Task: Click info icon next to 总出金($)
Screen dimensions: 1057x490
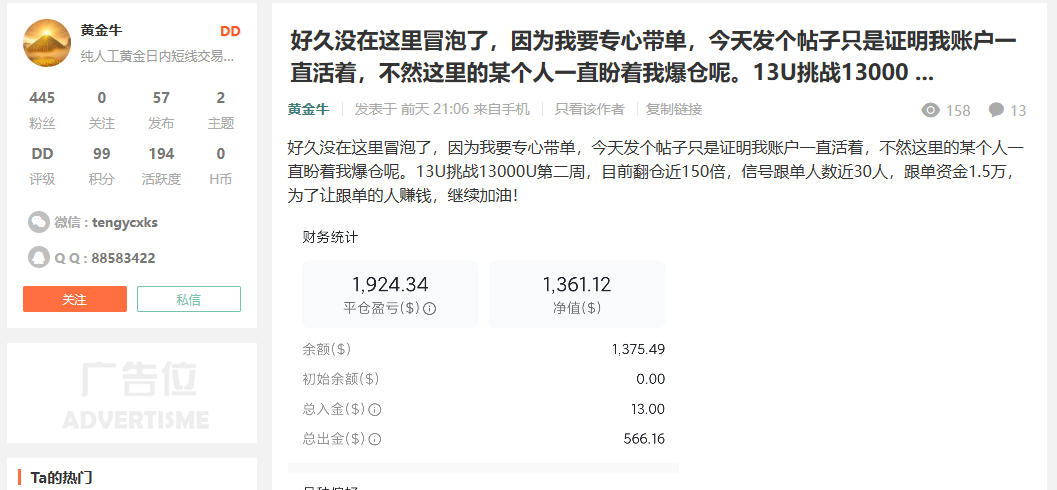Action: (375, 438)
